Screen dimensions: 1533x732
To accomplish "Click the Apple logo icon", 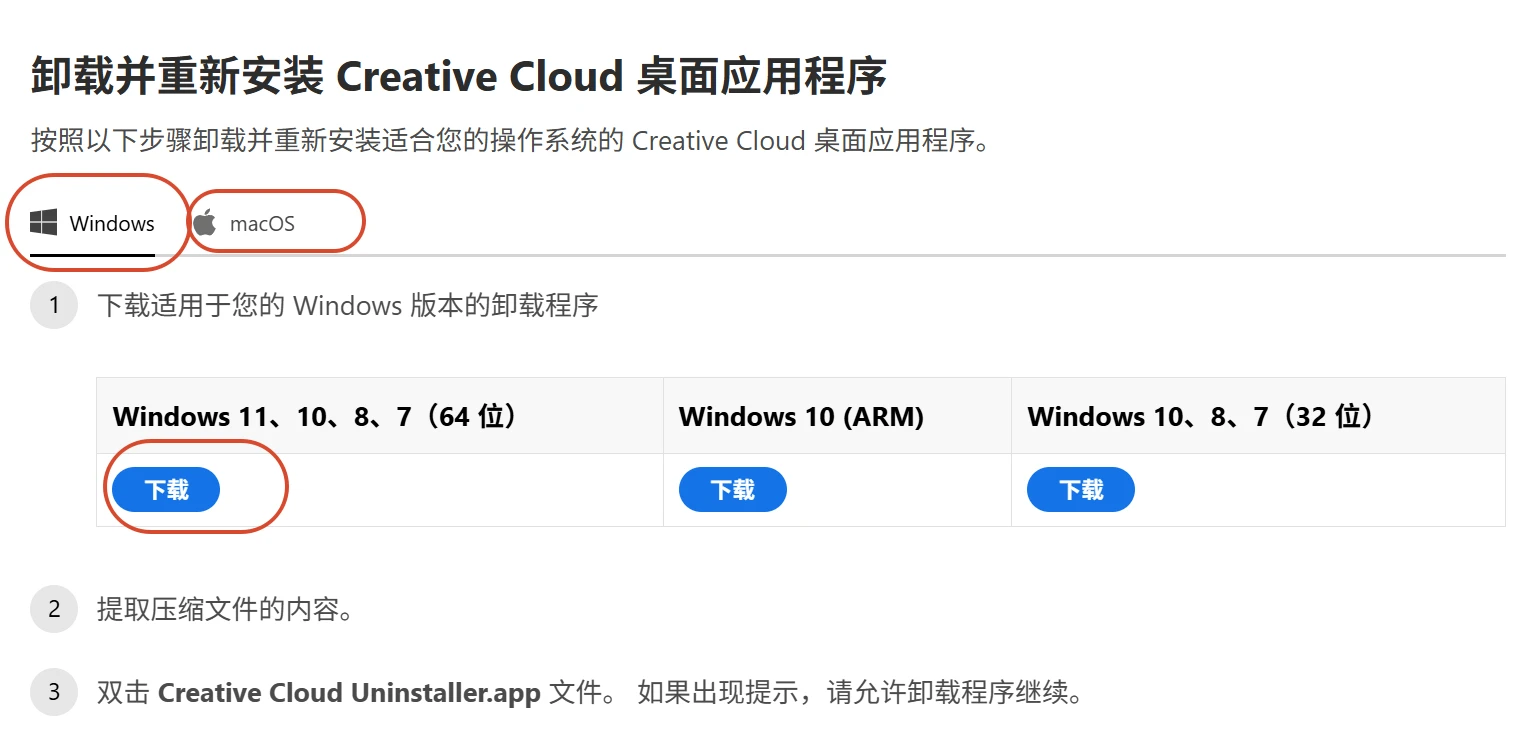I will pos(205,223).
